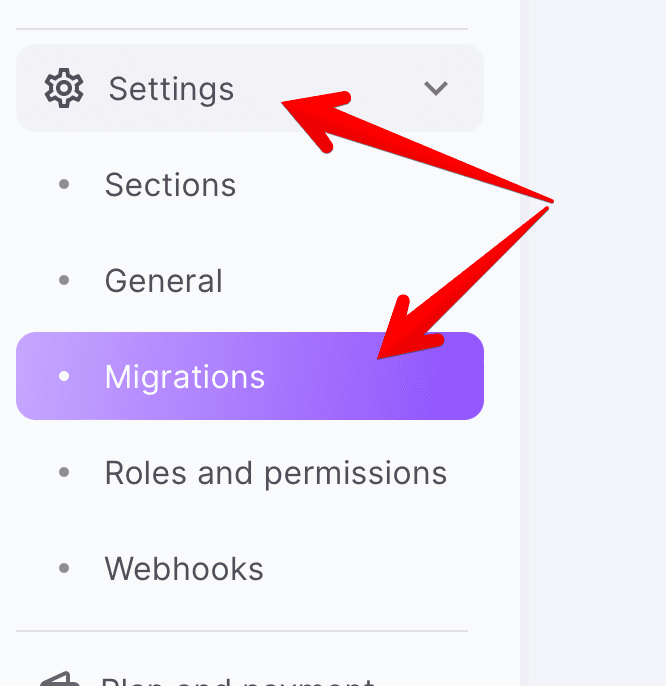The height and width of the screenshot is (686, 666).
Task: Open the General settings page
Action: pos(163,281)
